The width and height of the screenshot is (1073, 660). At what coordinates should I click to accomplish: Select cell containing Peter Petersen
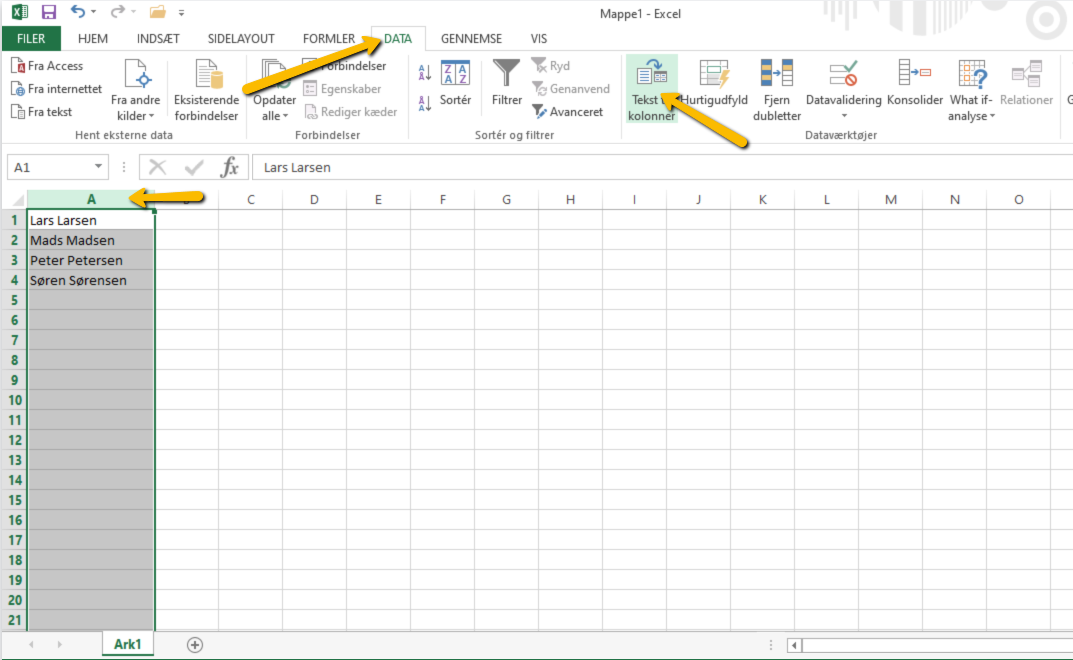point(90,260)
